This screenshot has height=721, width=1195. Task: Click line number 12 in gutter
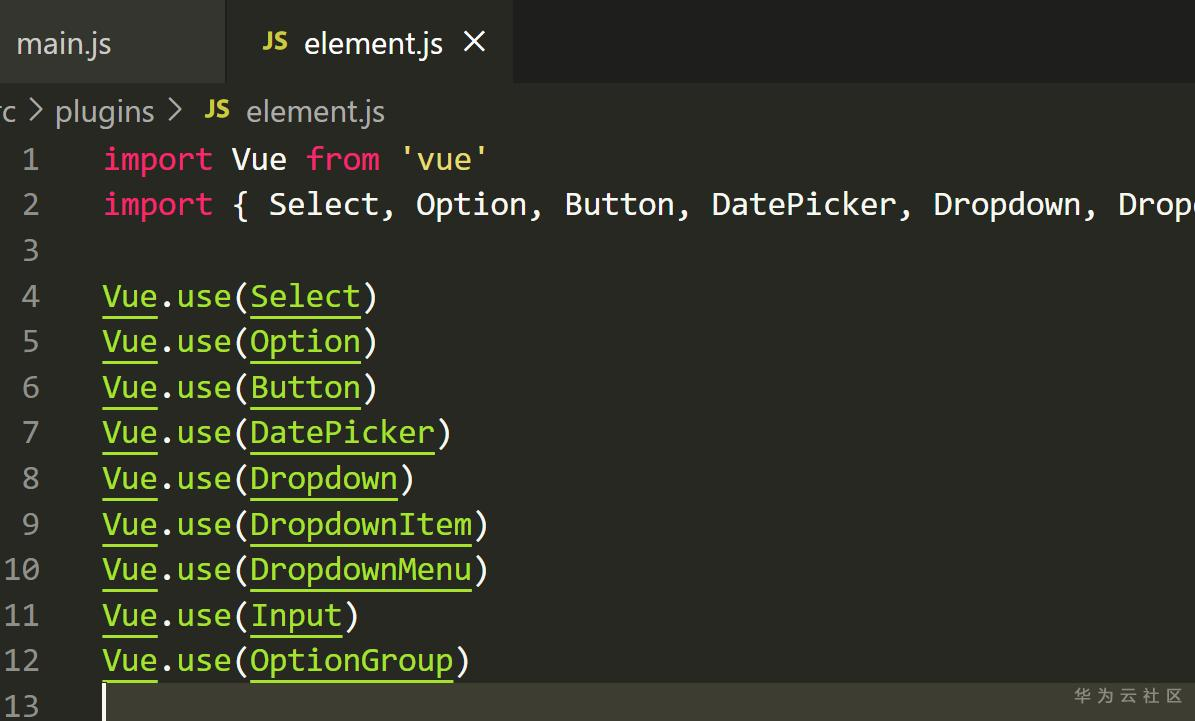(22, 661)
